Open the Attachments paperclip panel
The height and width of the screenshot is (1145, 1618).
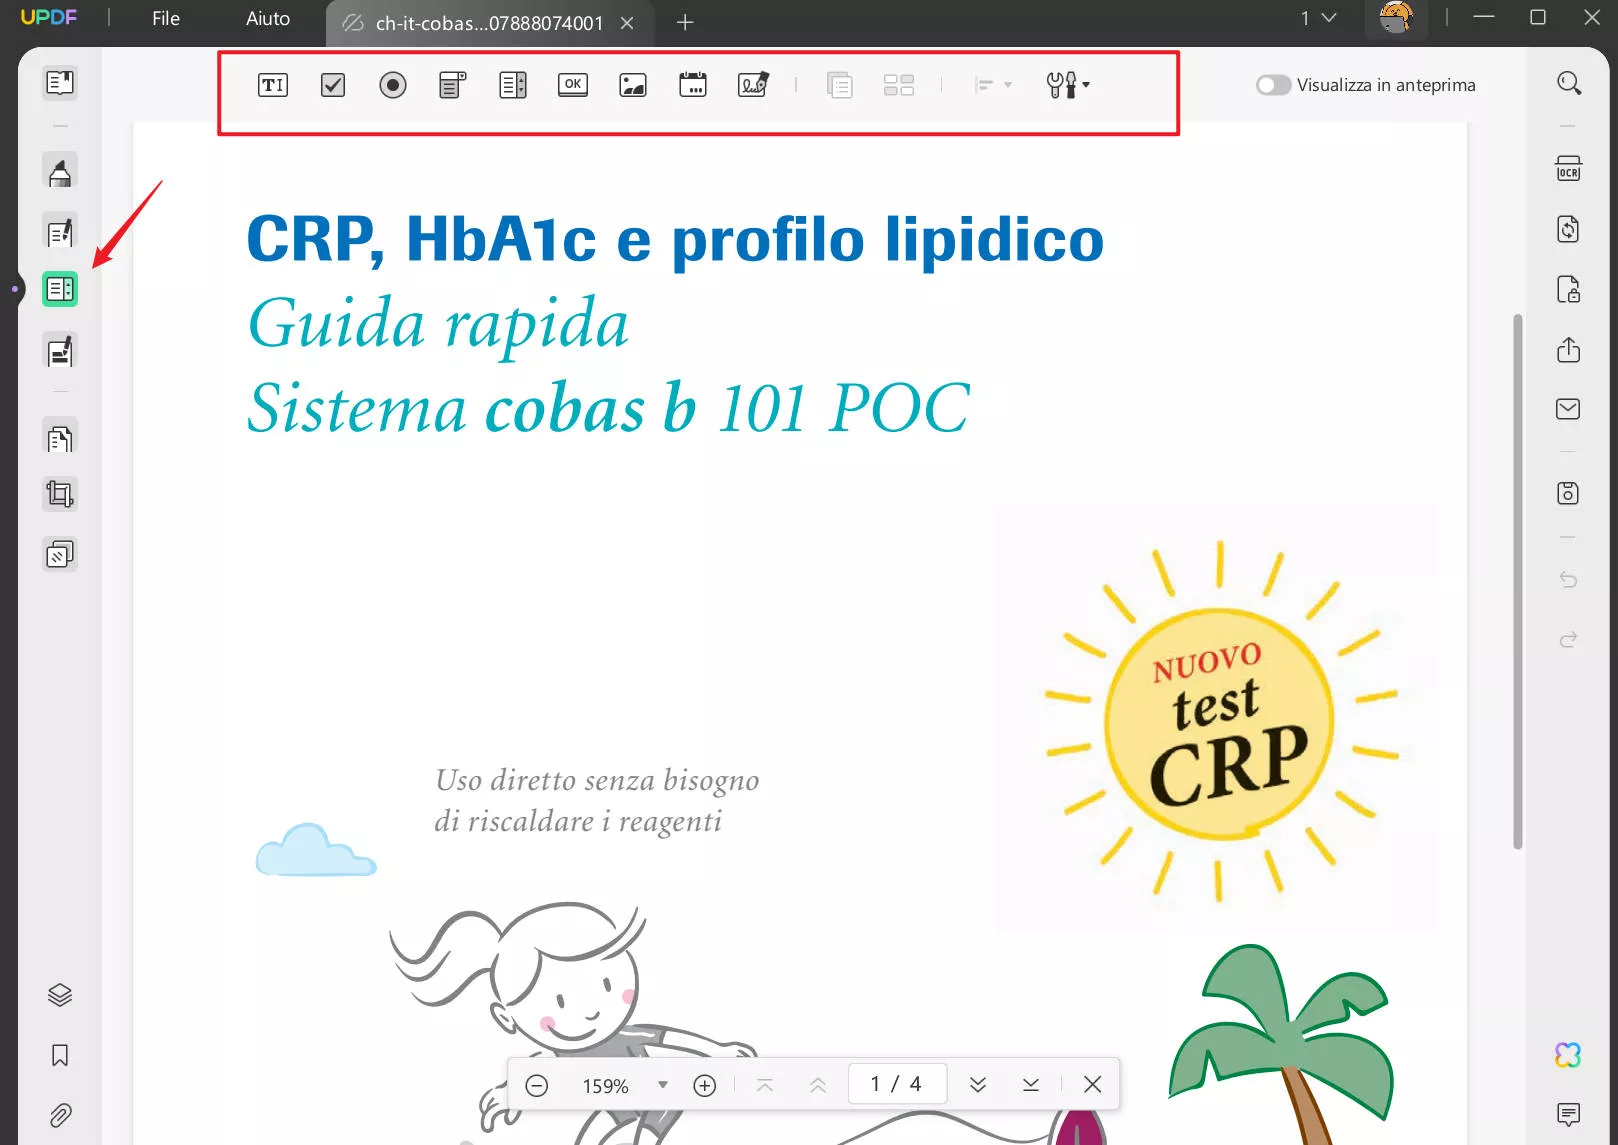click(60, 1115)
